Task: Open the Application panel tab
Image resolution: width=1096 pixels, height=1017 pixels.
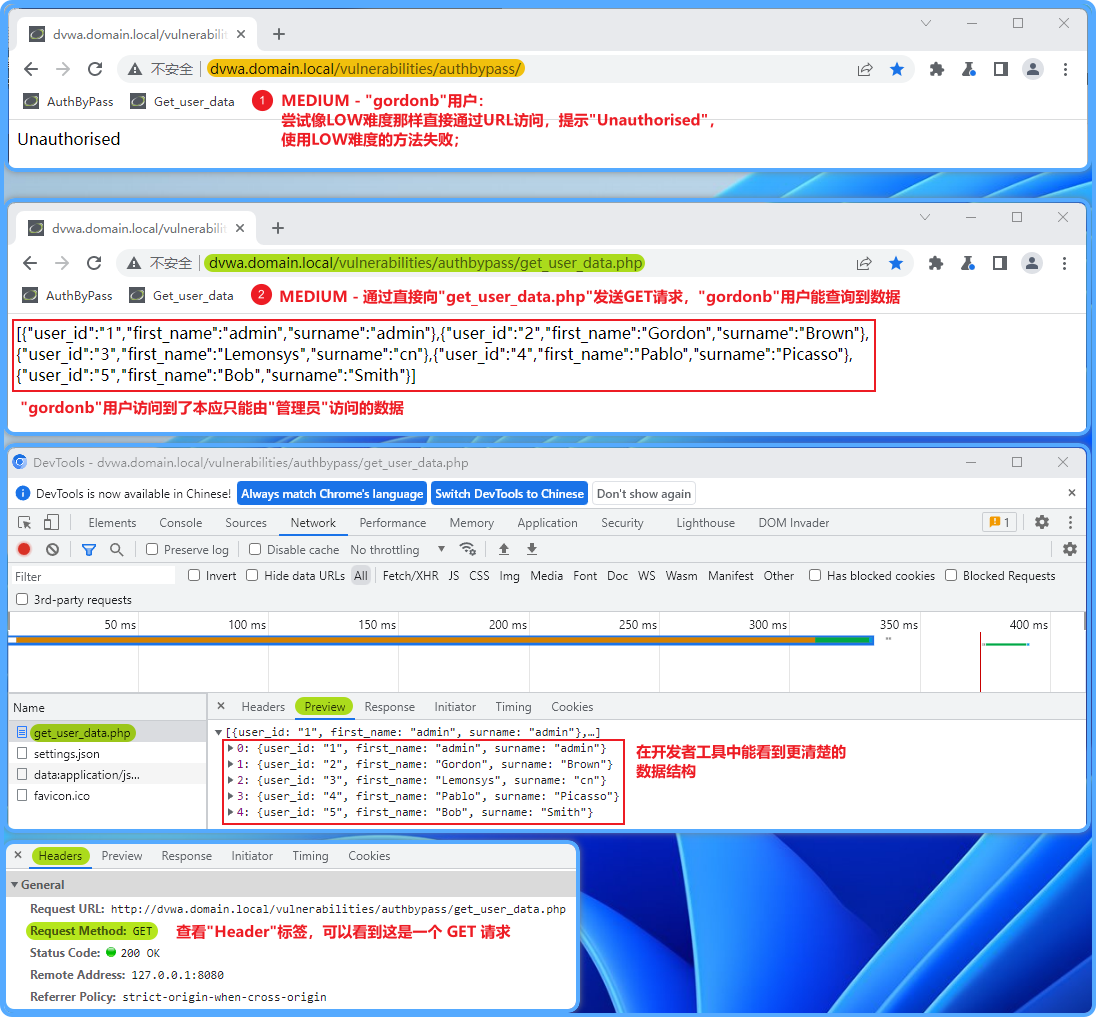Action: (547, 523)
